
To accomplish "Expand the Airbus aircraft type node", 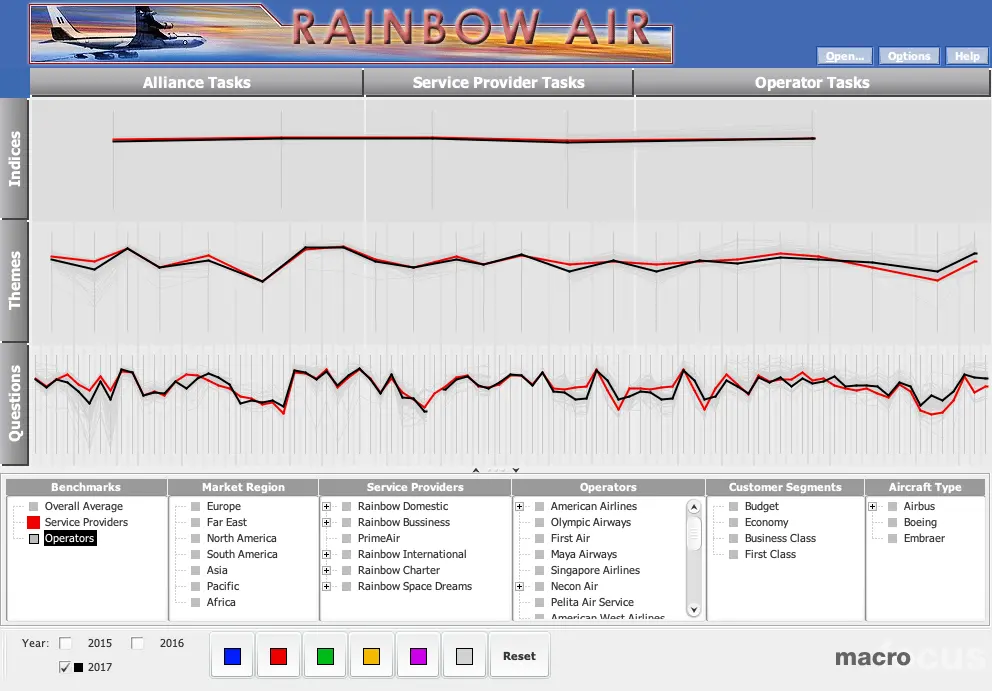I will pyautogui.click(x=873, y=506).
